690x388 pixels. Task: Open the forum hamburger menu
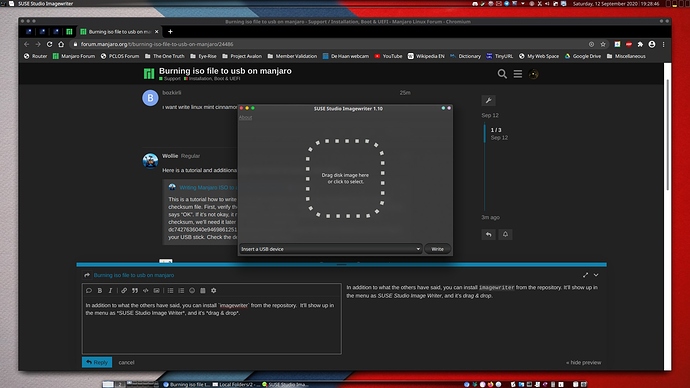(518, 74)
